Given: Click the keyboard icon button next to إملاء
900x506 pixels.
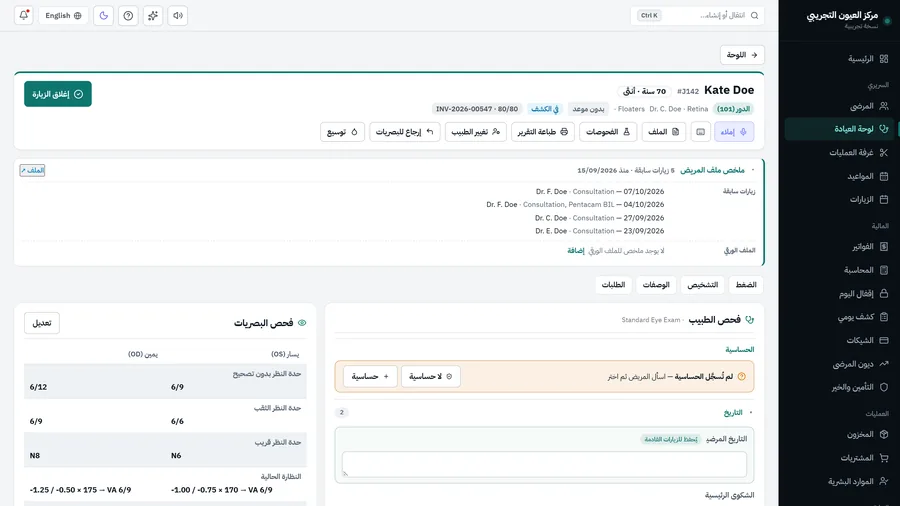Looking at the screenshot, I should click(x=701, y=132).
